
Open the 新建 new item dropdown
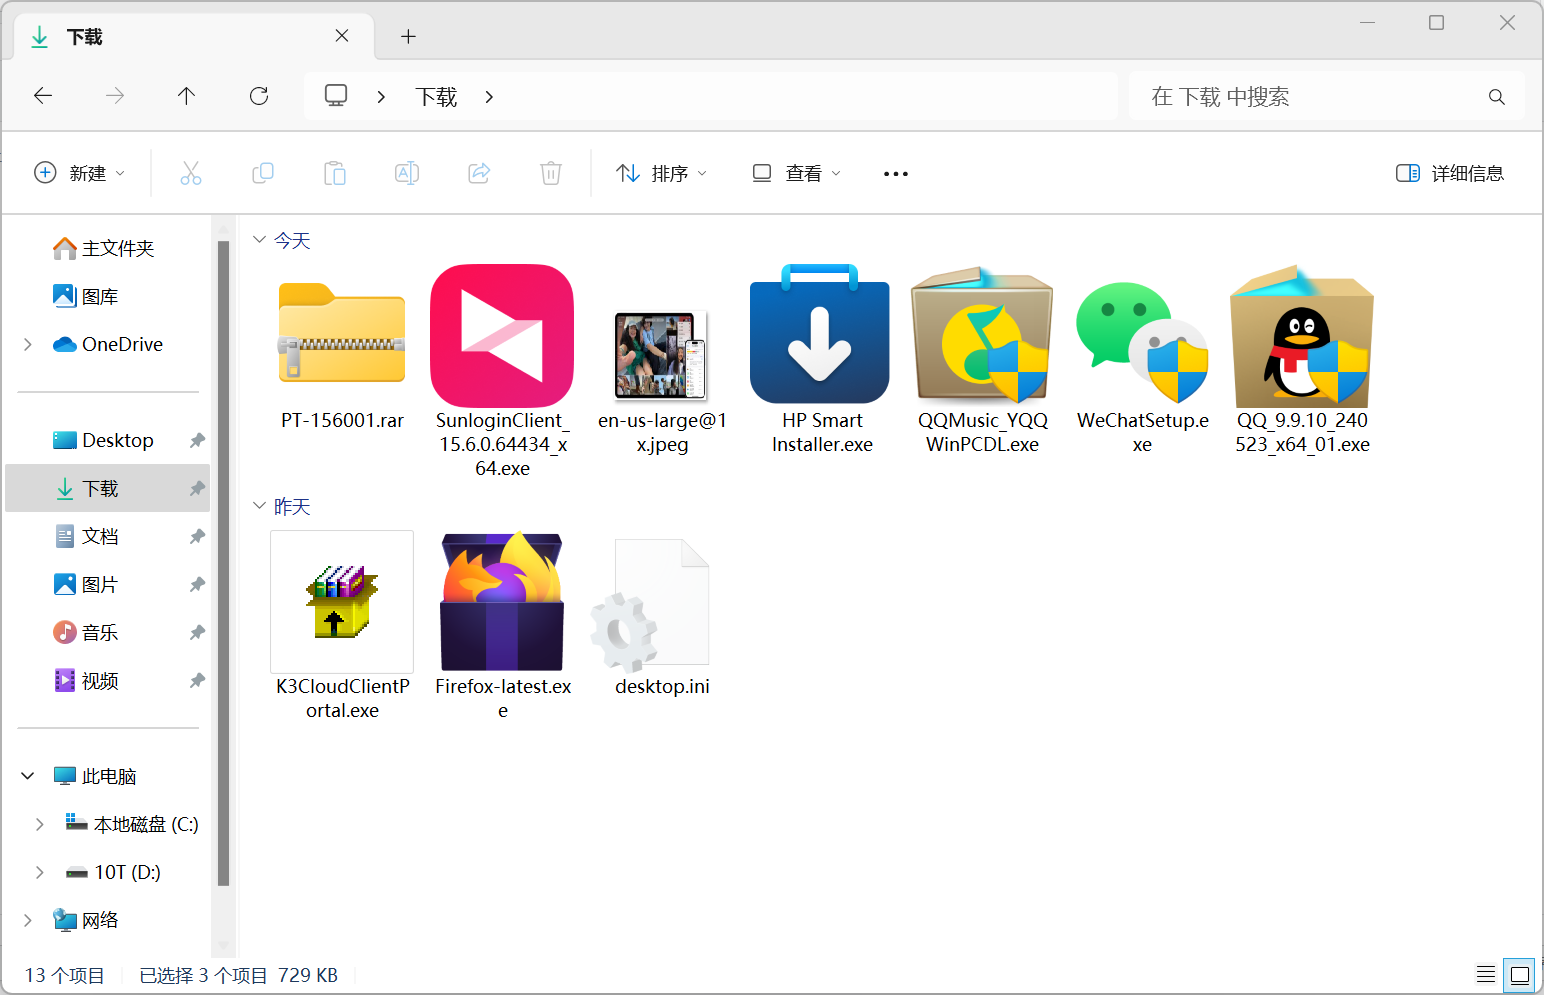(x=80, y=173)
